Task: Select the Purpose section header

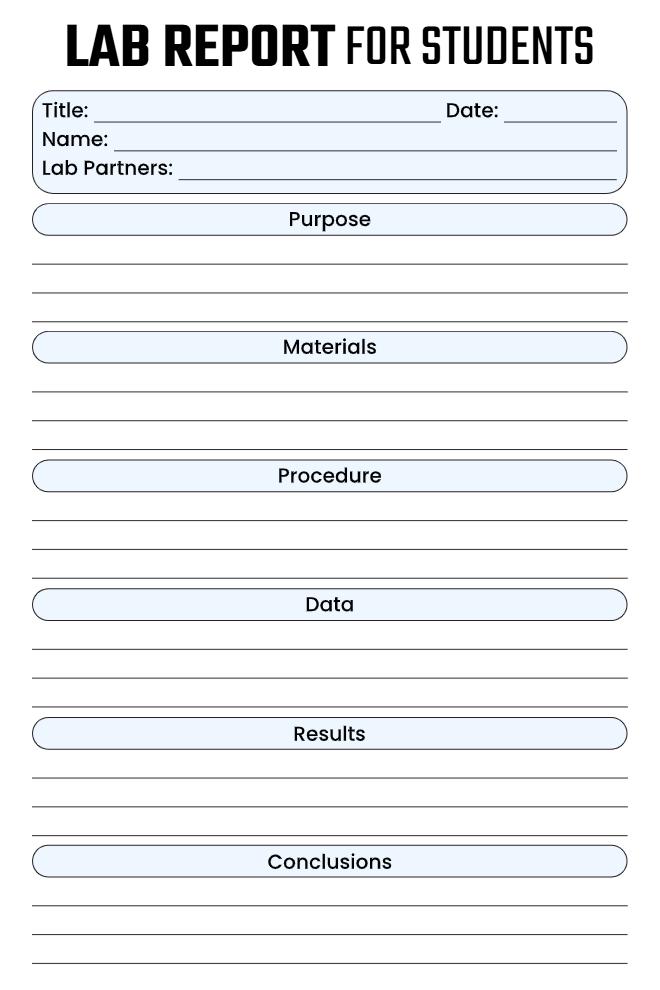Action: [330, 220]
